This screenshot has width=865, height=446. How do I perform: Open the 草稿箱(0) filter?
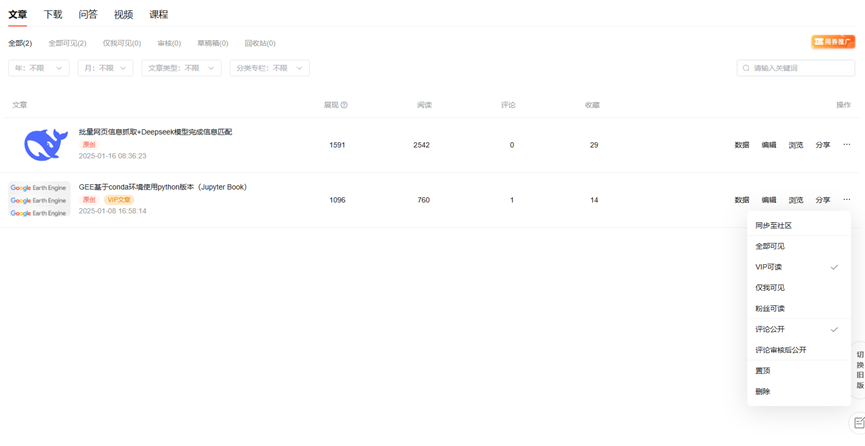[213, 43]
